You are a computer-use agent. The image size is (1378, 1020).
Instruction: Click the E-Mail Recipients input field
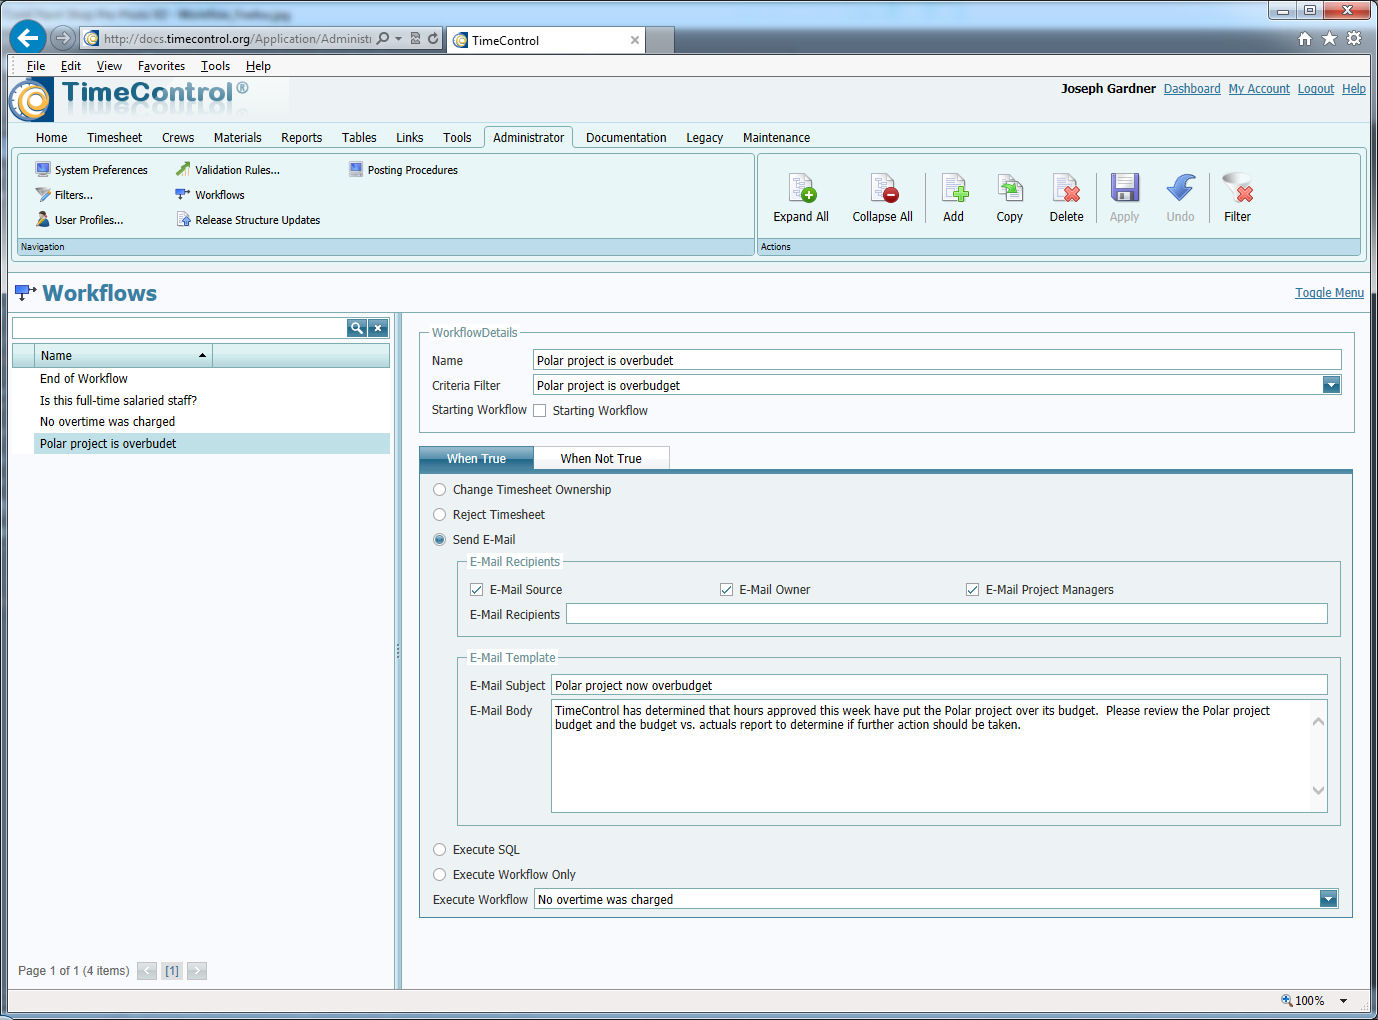pyautogui.click(x=947, y=614)
